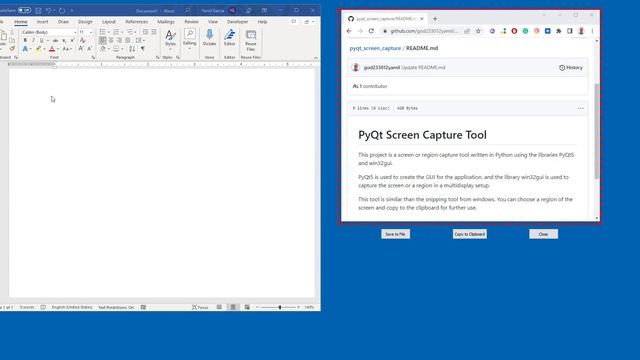This screenshot has height=360, width=640.
Task: Toggle Center paragraph alignment
Action: (111, 40)
